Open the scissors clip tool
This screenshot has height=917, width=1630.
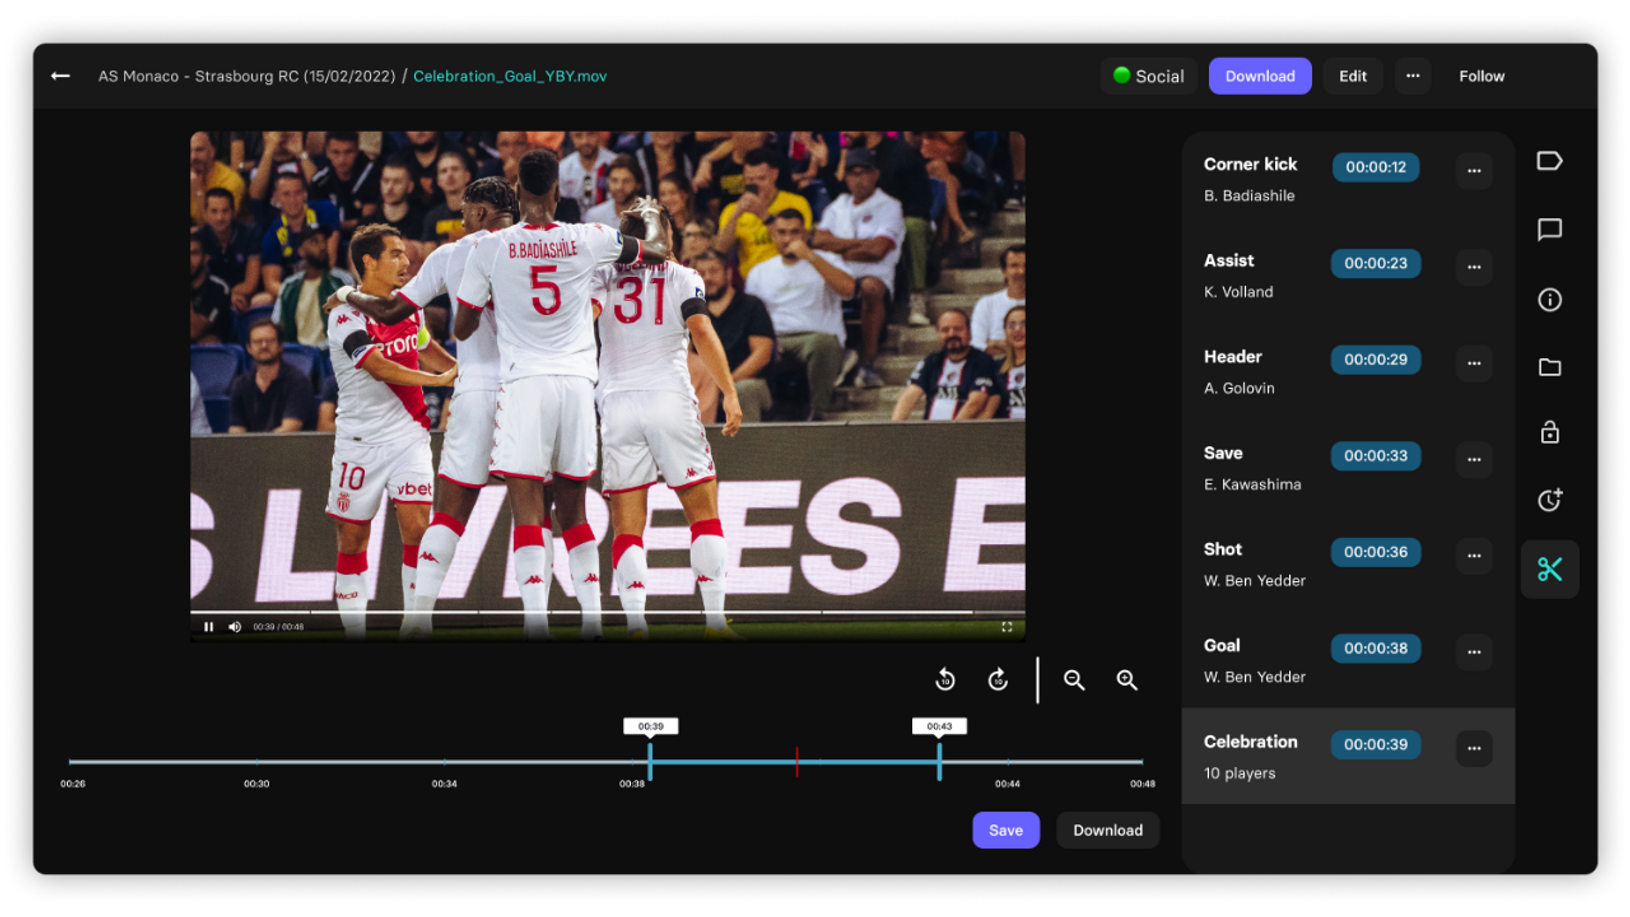[1549, 569]
